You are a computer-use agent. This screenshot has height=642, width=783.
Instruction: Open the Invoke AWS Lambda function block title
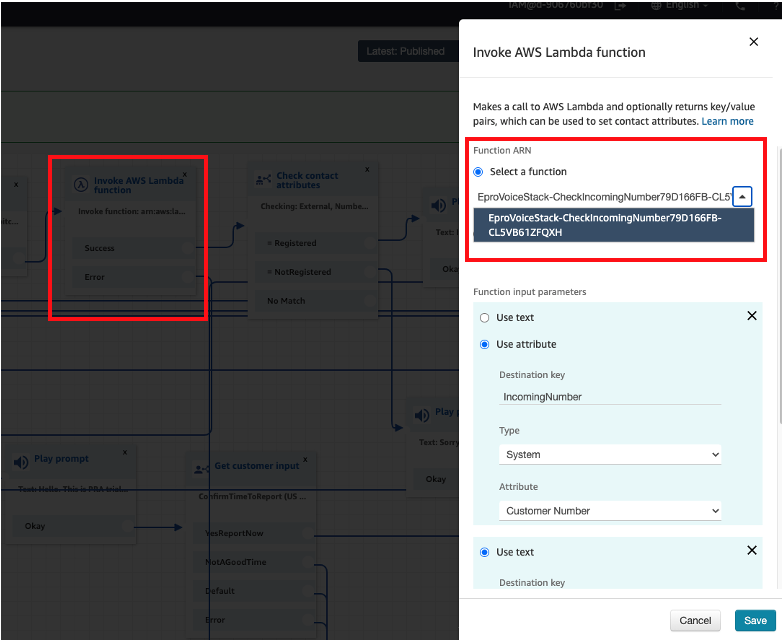tap(138, 185)
